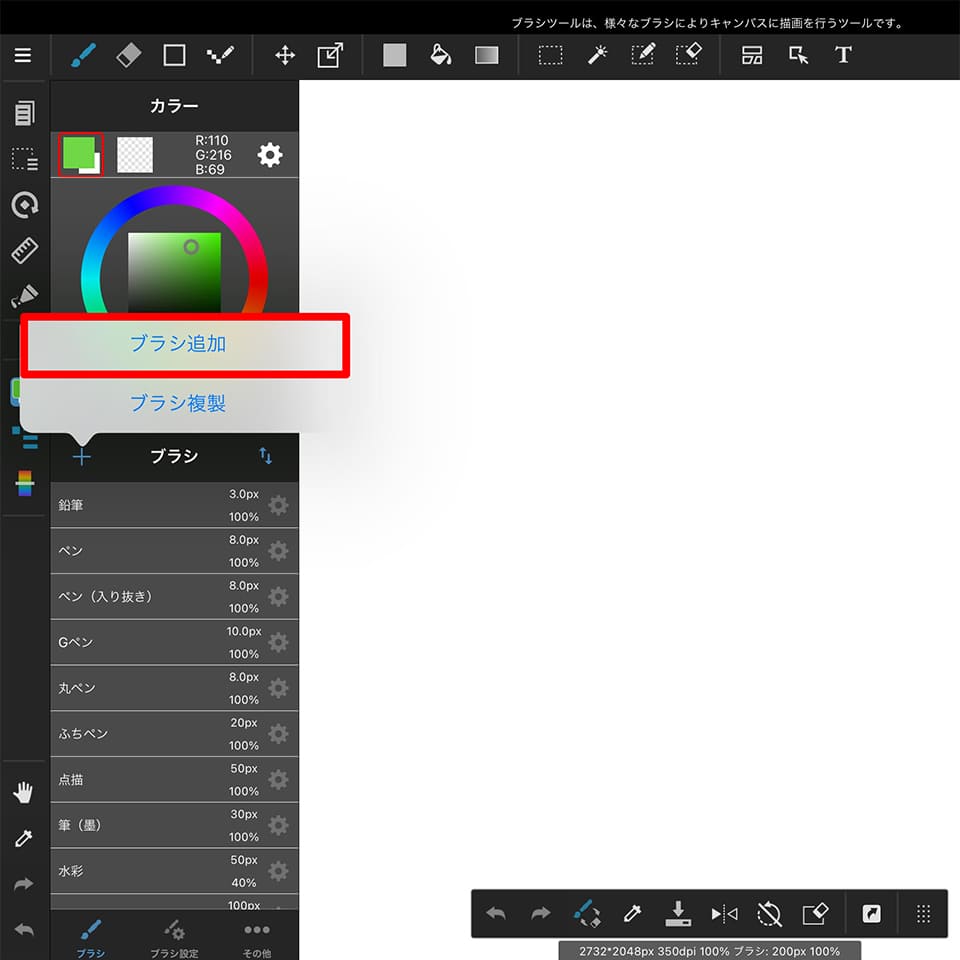
Task: Select the 筆（墨） brush
Action: tap(174, 825)
